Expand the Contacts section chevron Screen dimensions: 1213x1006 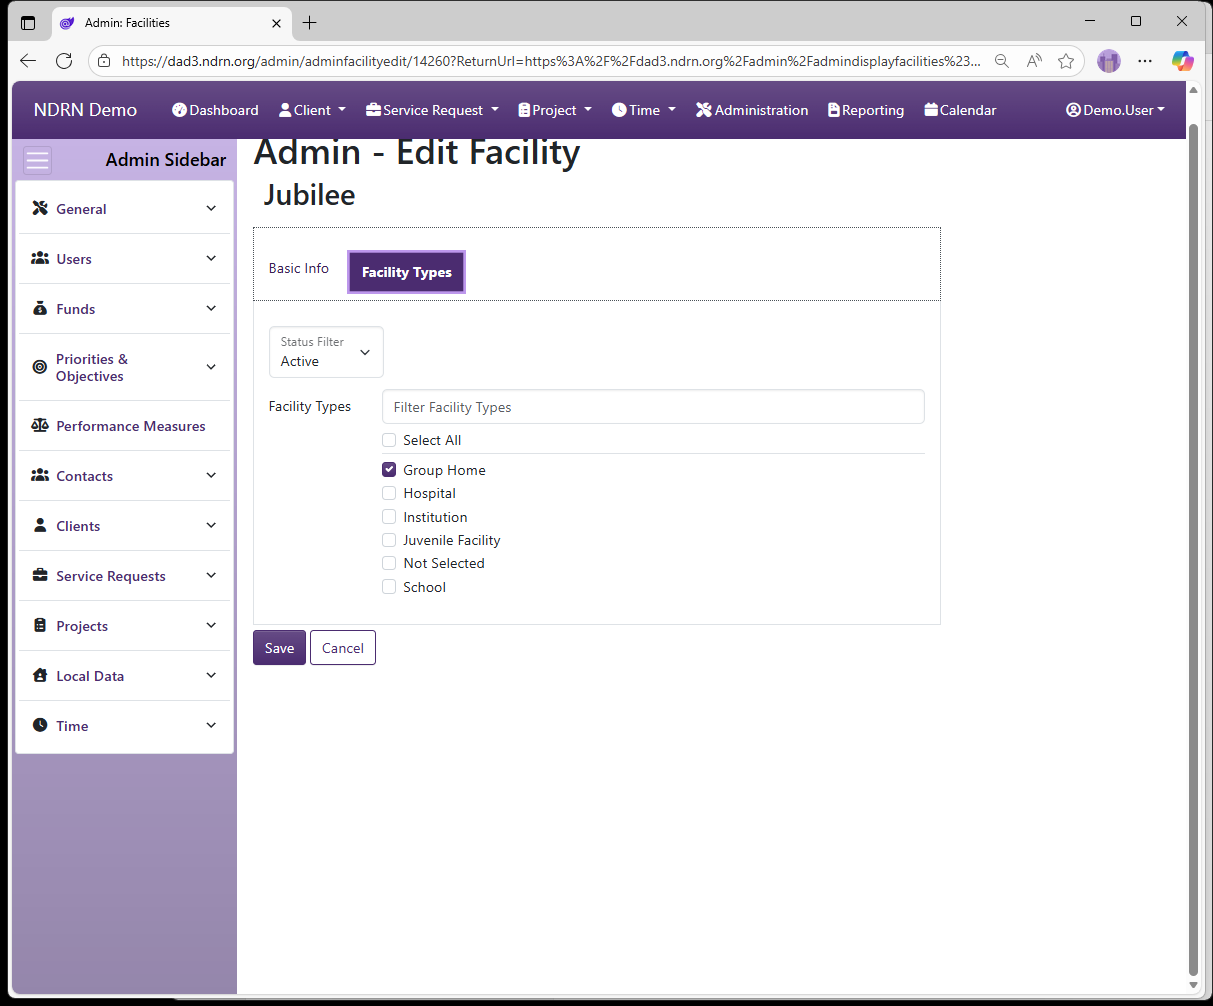[211, 475]
